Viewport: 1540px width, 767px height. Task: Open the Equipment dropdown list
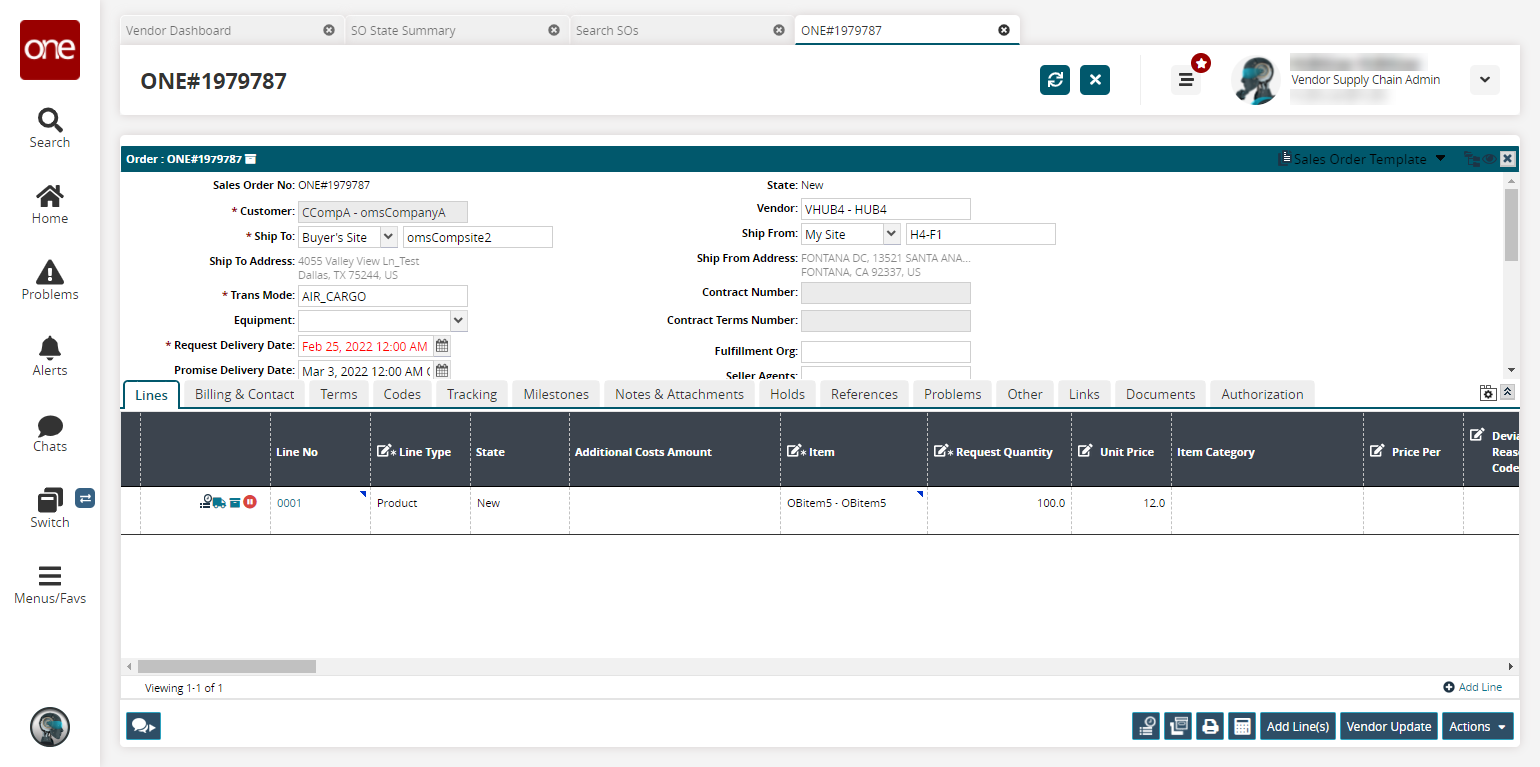pos(458,321)
